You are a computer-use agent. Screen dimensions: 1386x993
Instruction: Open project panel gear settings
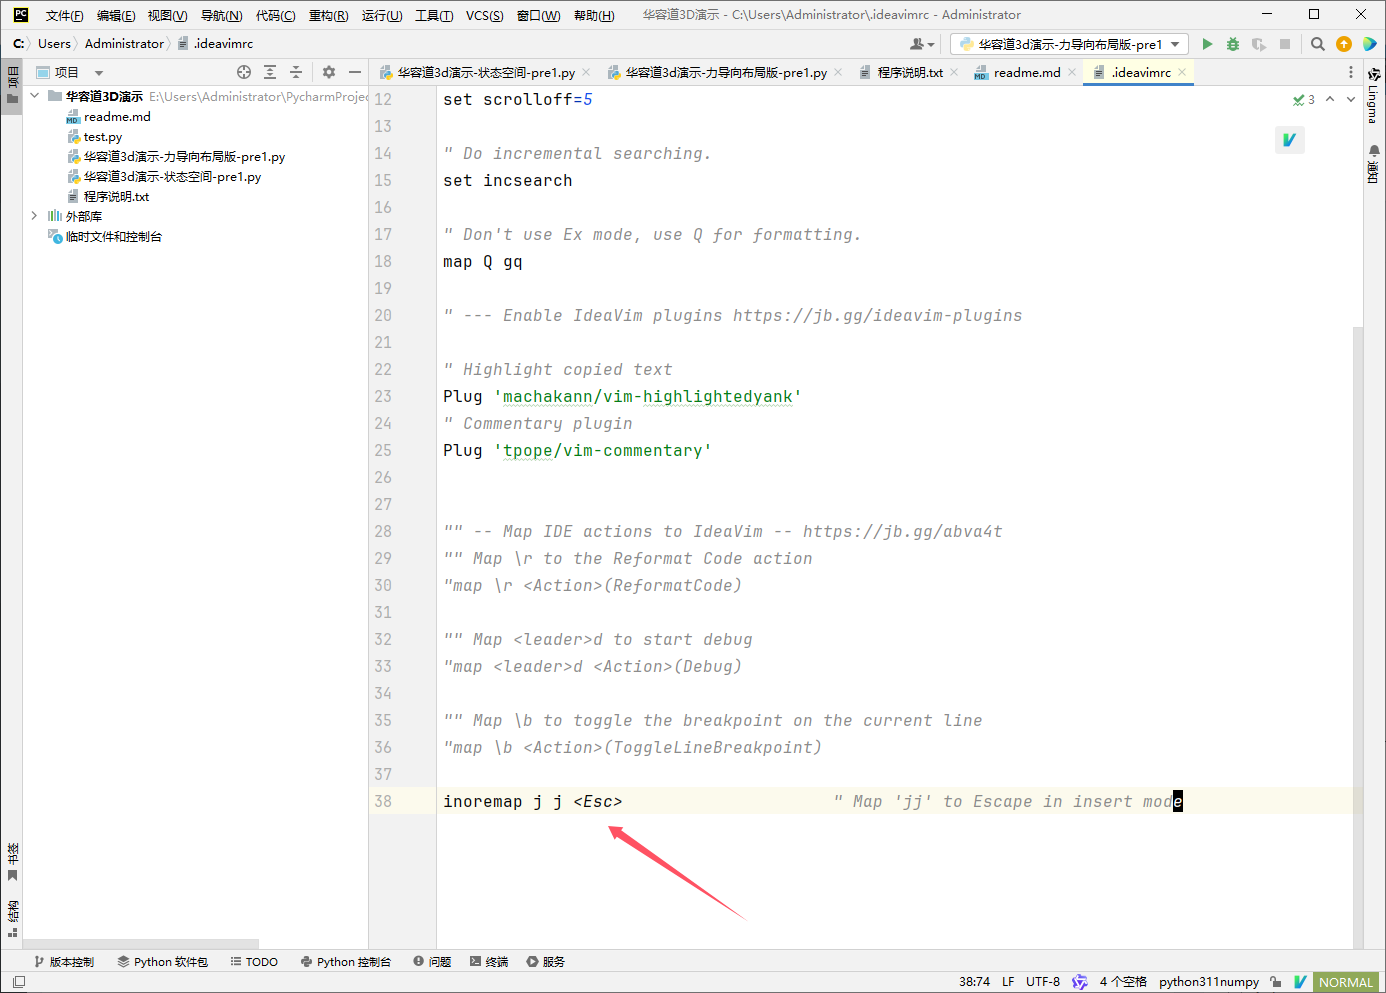329,72
